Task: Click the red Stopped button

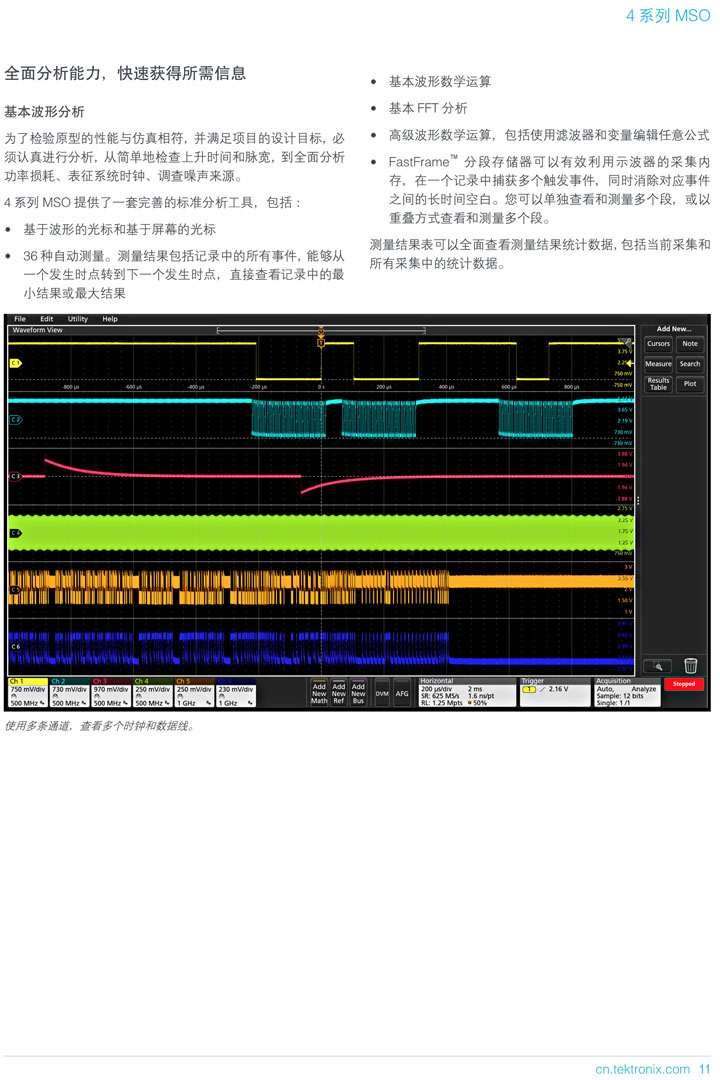Action: tap(684, 684)
